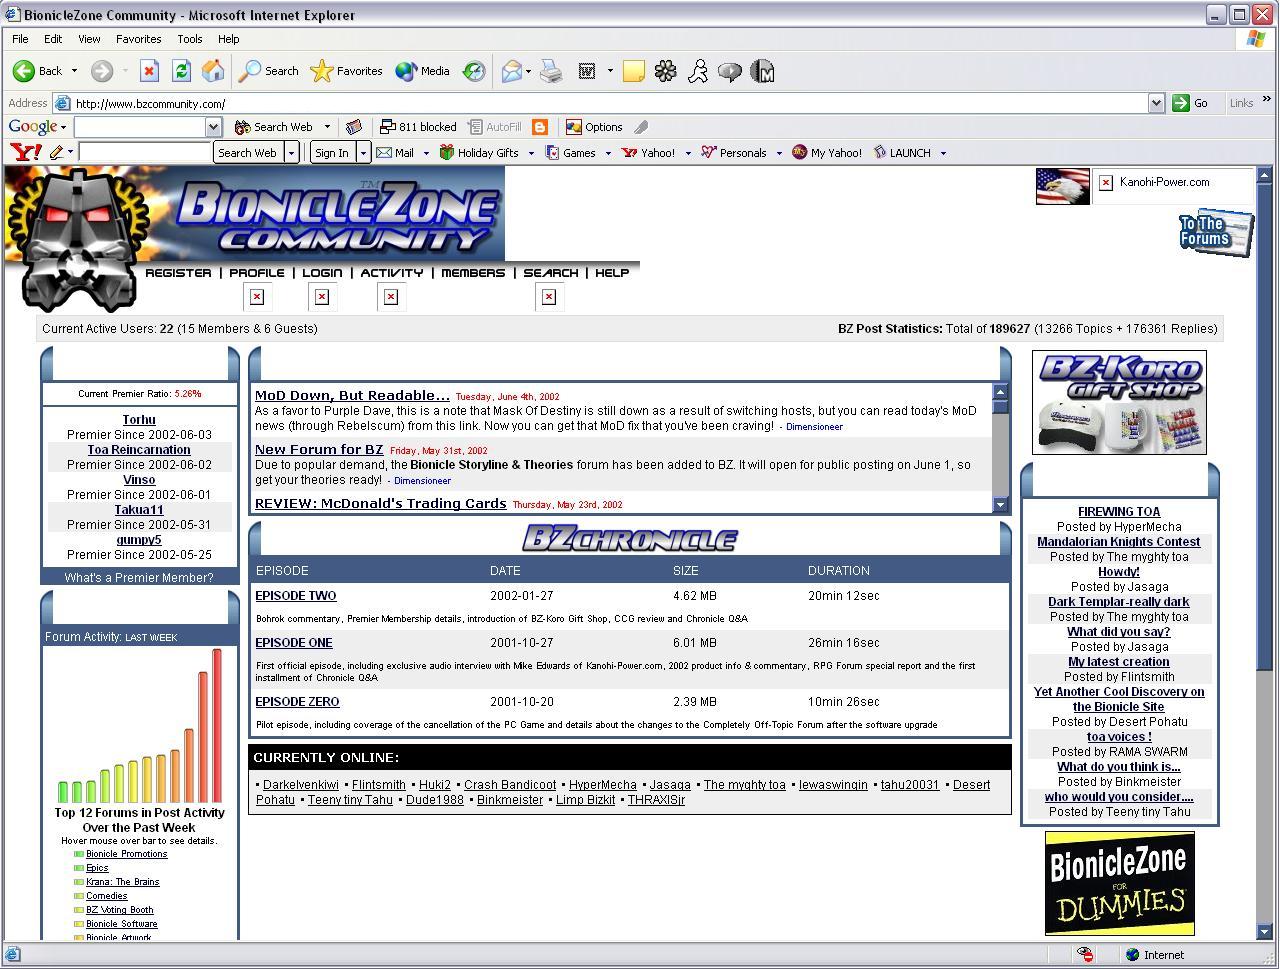Expand the address bar dropdown
The height and width of the screenshot is (969, 1280).
(x=1156, y=103)
